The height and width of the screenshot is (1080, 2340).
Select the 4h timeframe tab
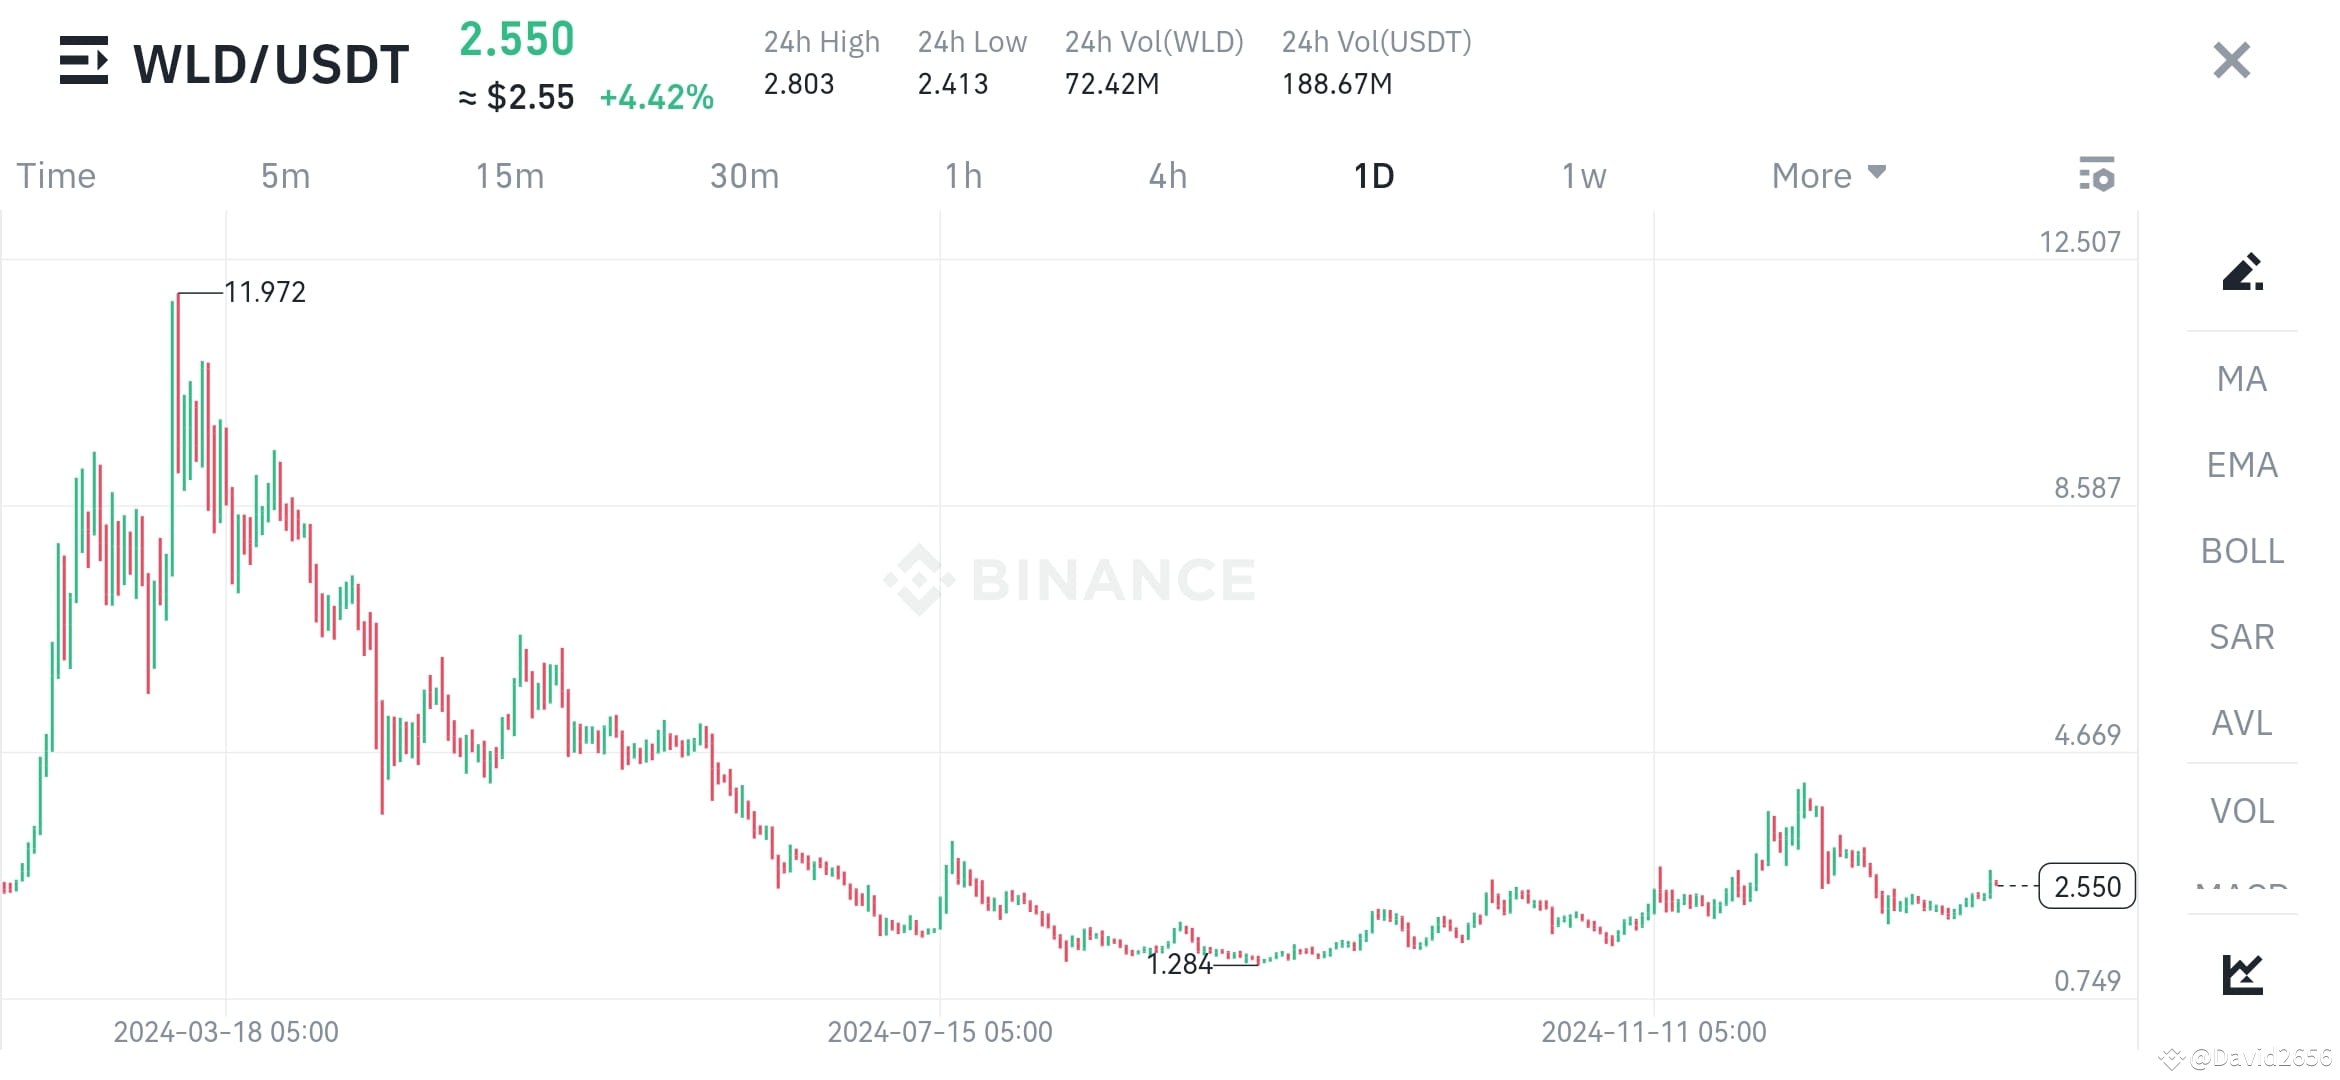click(1167, 174)
